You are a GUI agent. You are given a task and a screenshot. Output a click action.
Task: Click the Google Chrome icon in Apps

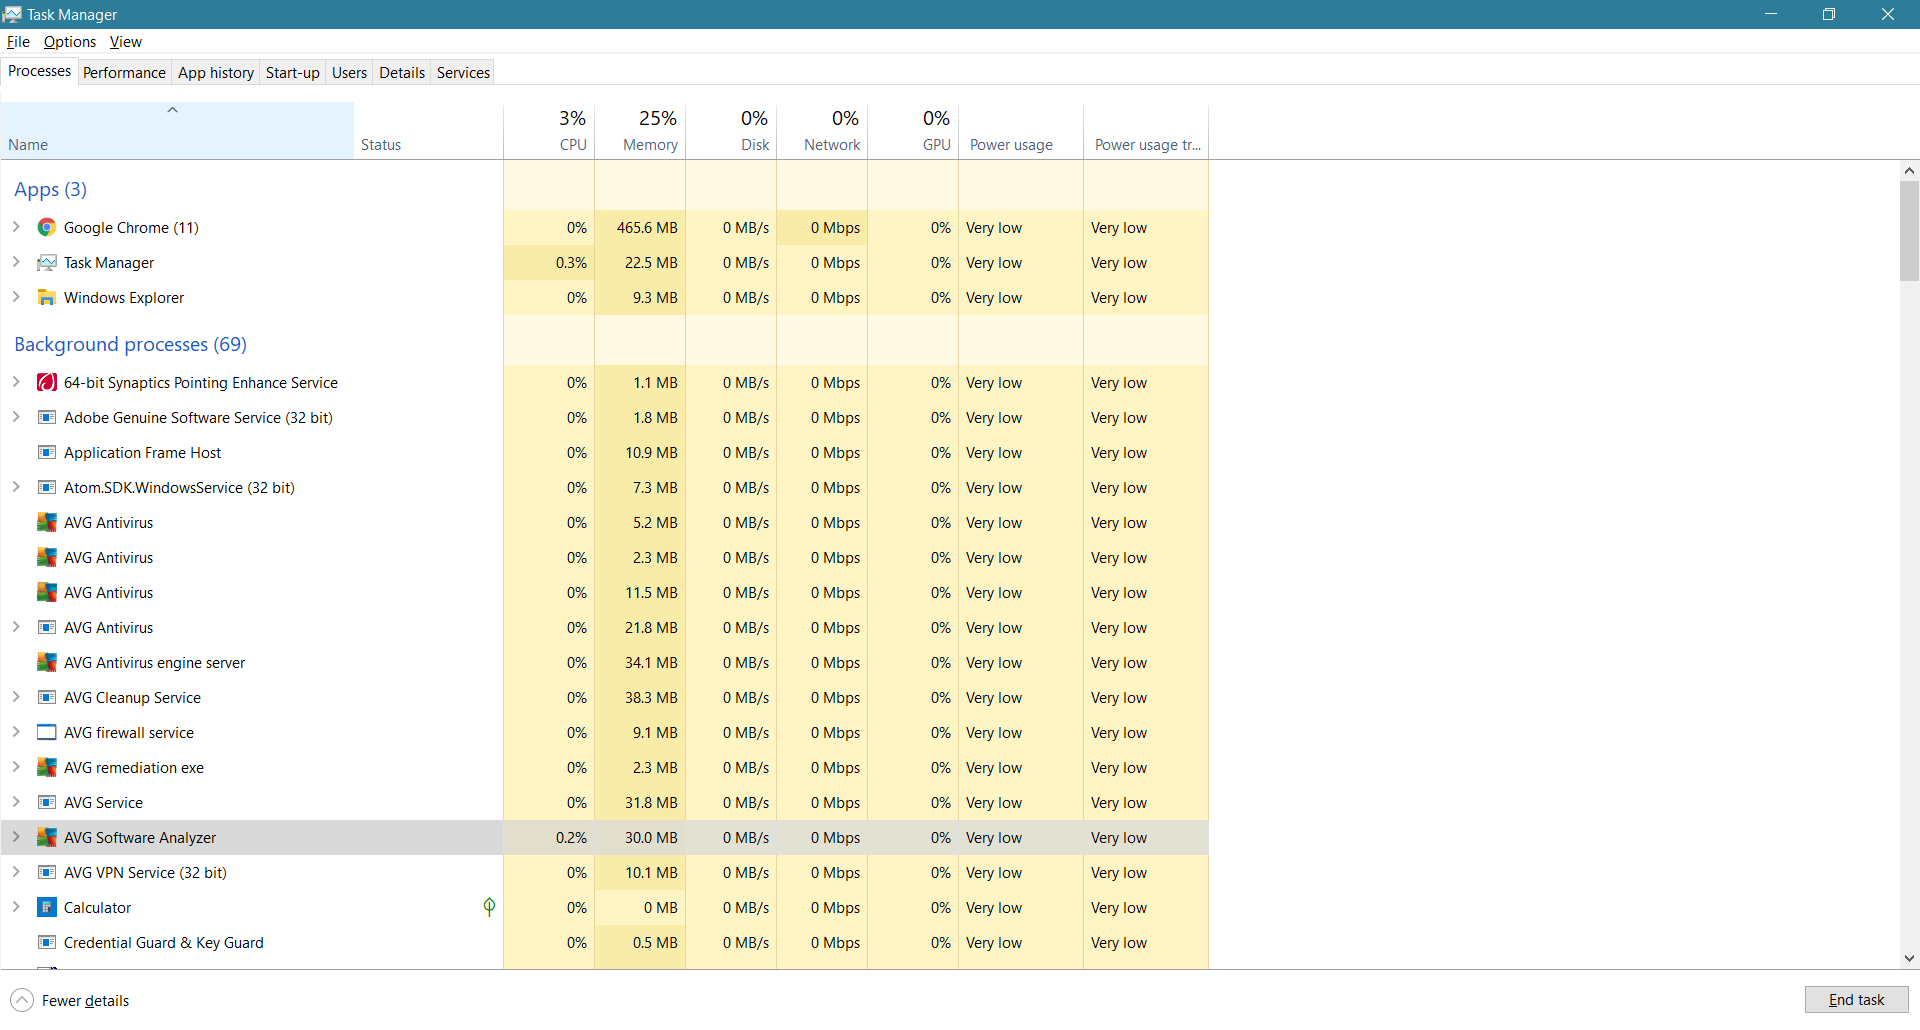[46, 228]
